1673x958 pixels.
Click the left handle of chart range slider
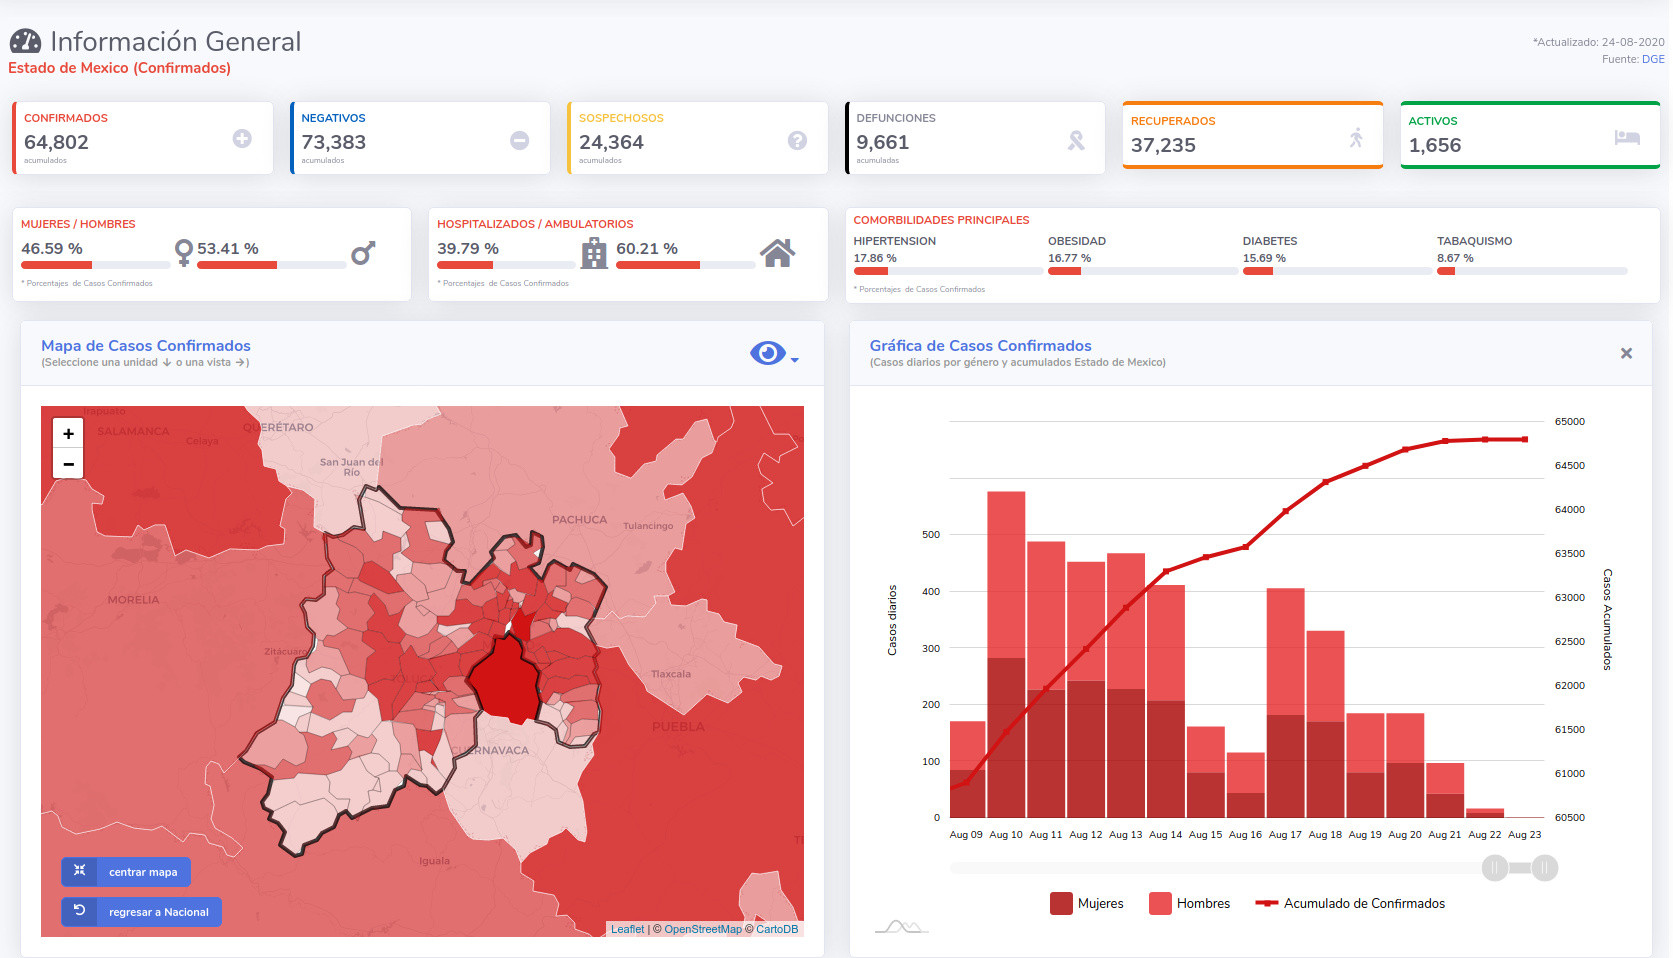(x=1495, y=868)
